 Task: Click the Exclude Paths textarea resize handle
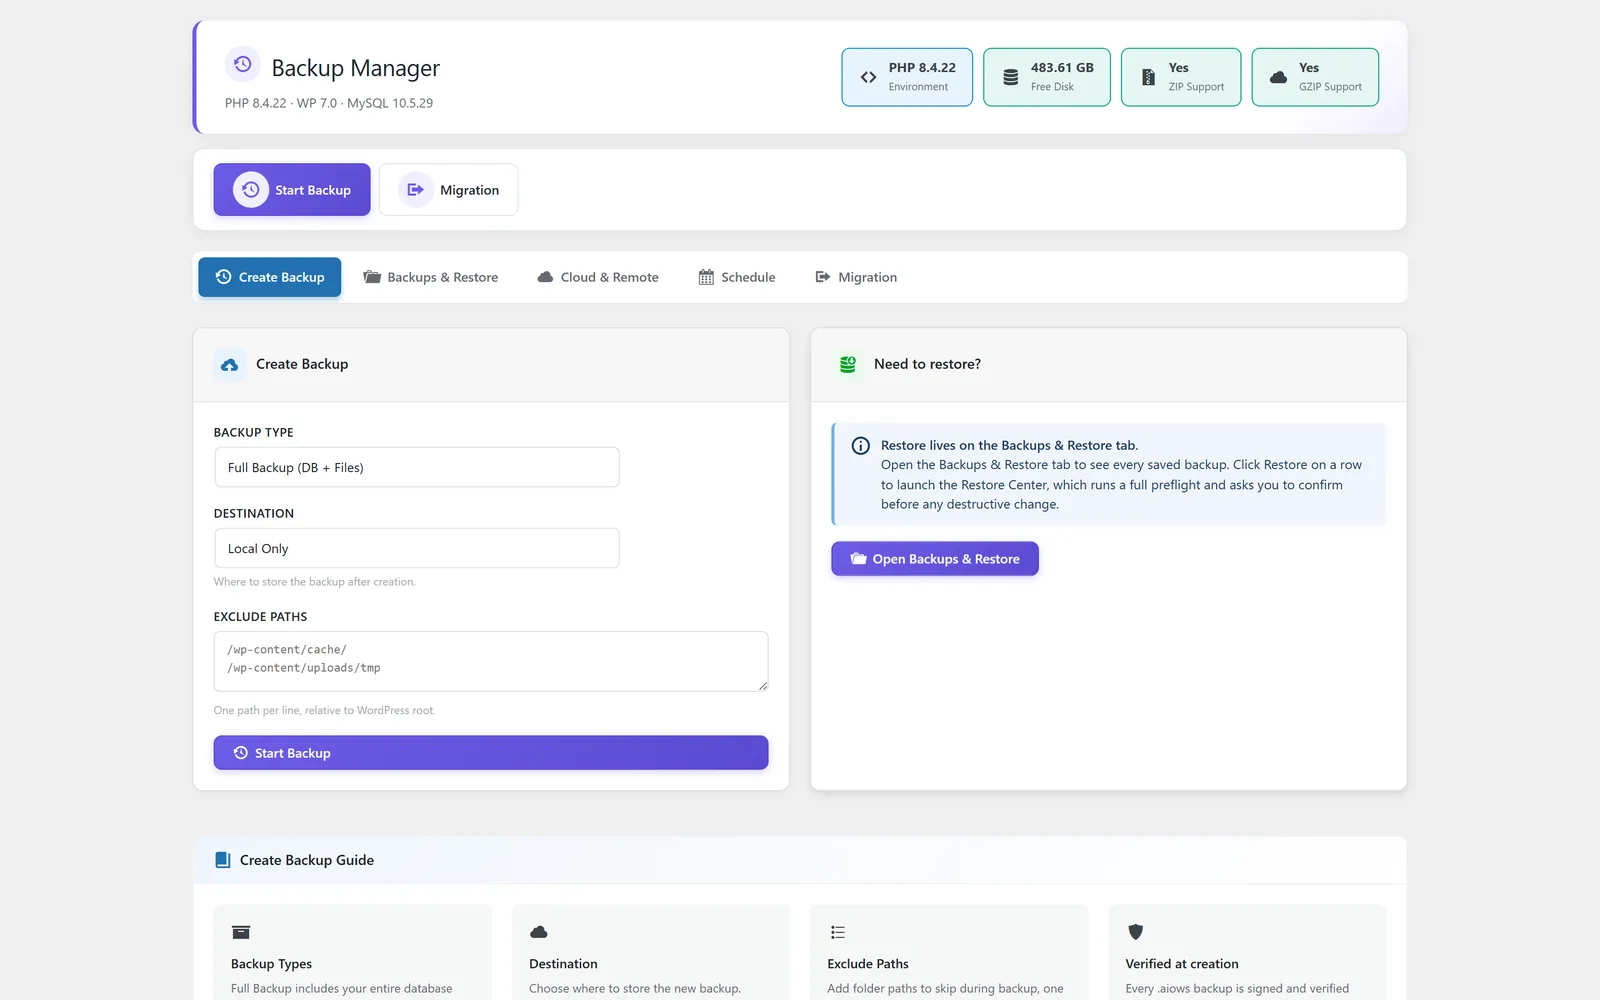click(x=762, y=685)
